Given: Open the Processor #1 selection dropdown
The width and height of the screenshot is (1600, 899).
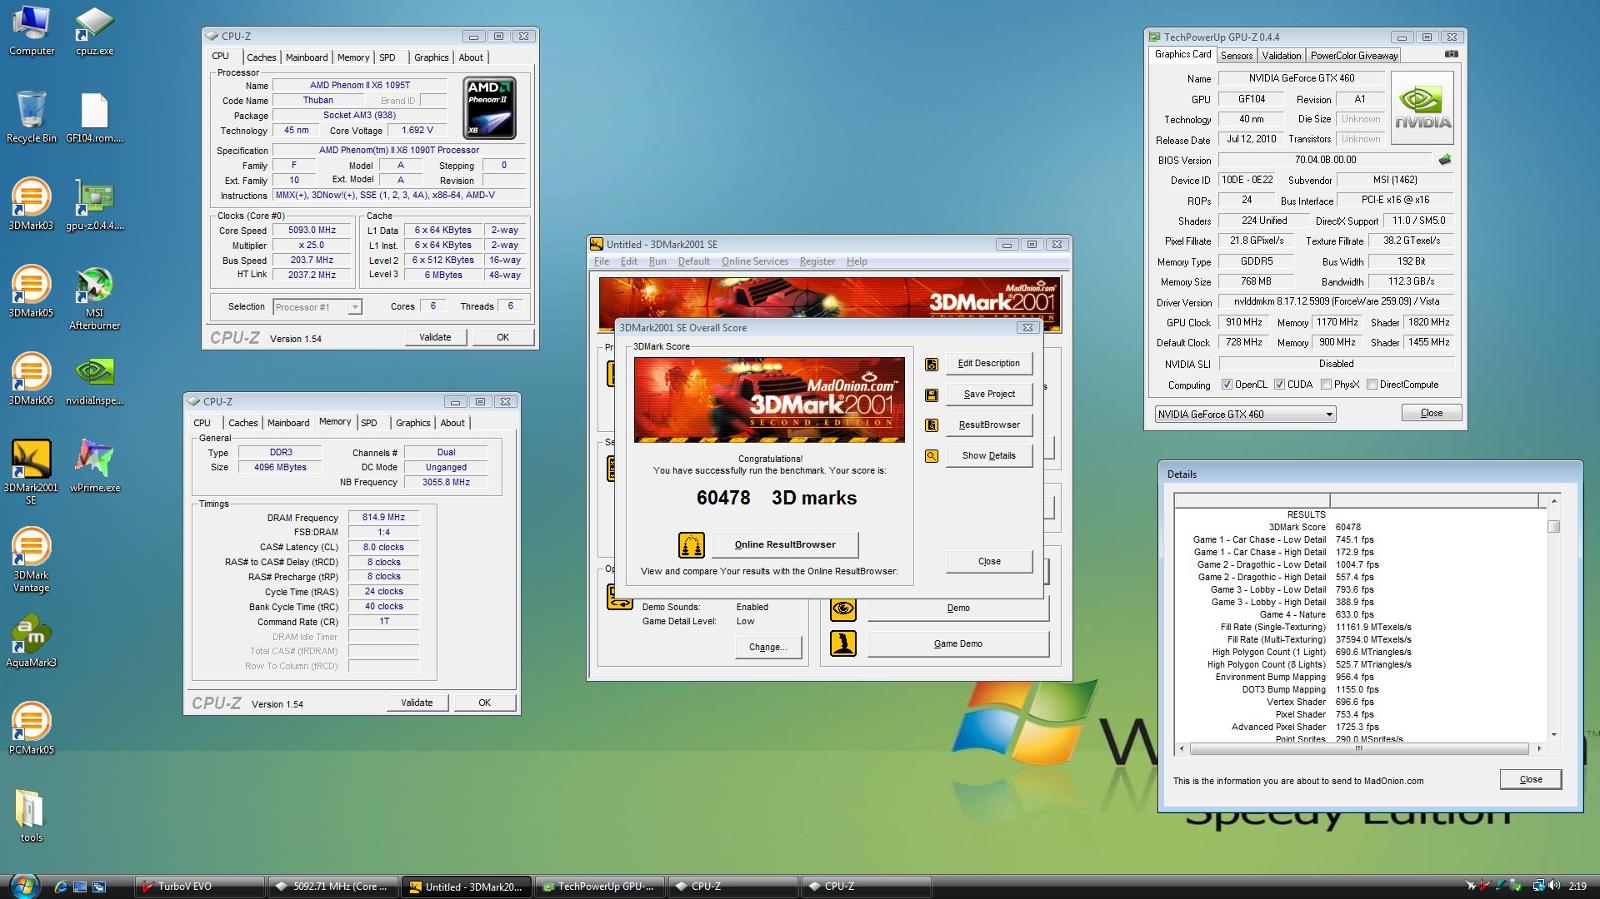Looking at the screenshot, I should [316, 307].
